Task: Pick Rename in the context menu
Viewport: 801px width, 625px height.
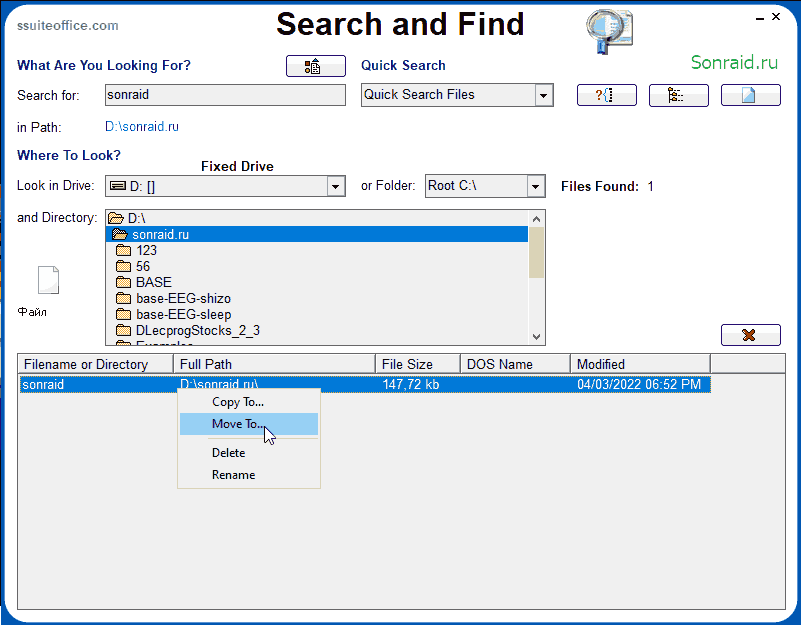Action: [x=249, y=475]
